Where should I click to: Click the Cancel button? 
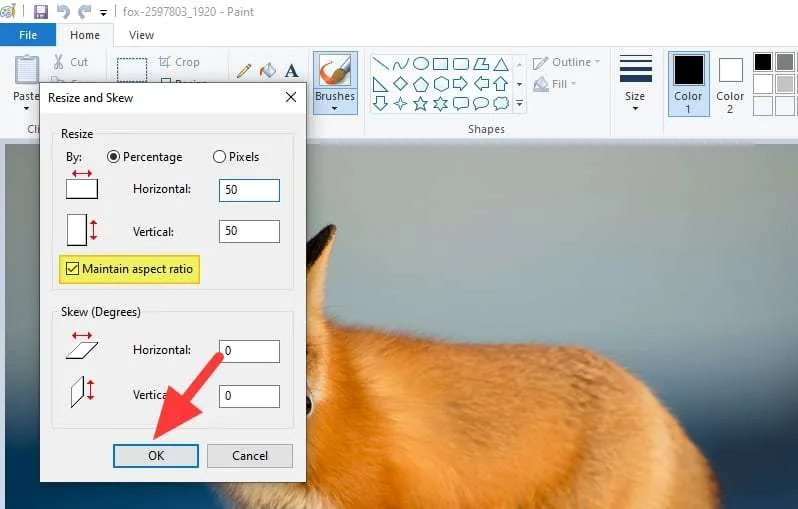point(250,456)
